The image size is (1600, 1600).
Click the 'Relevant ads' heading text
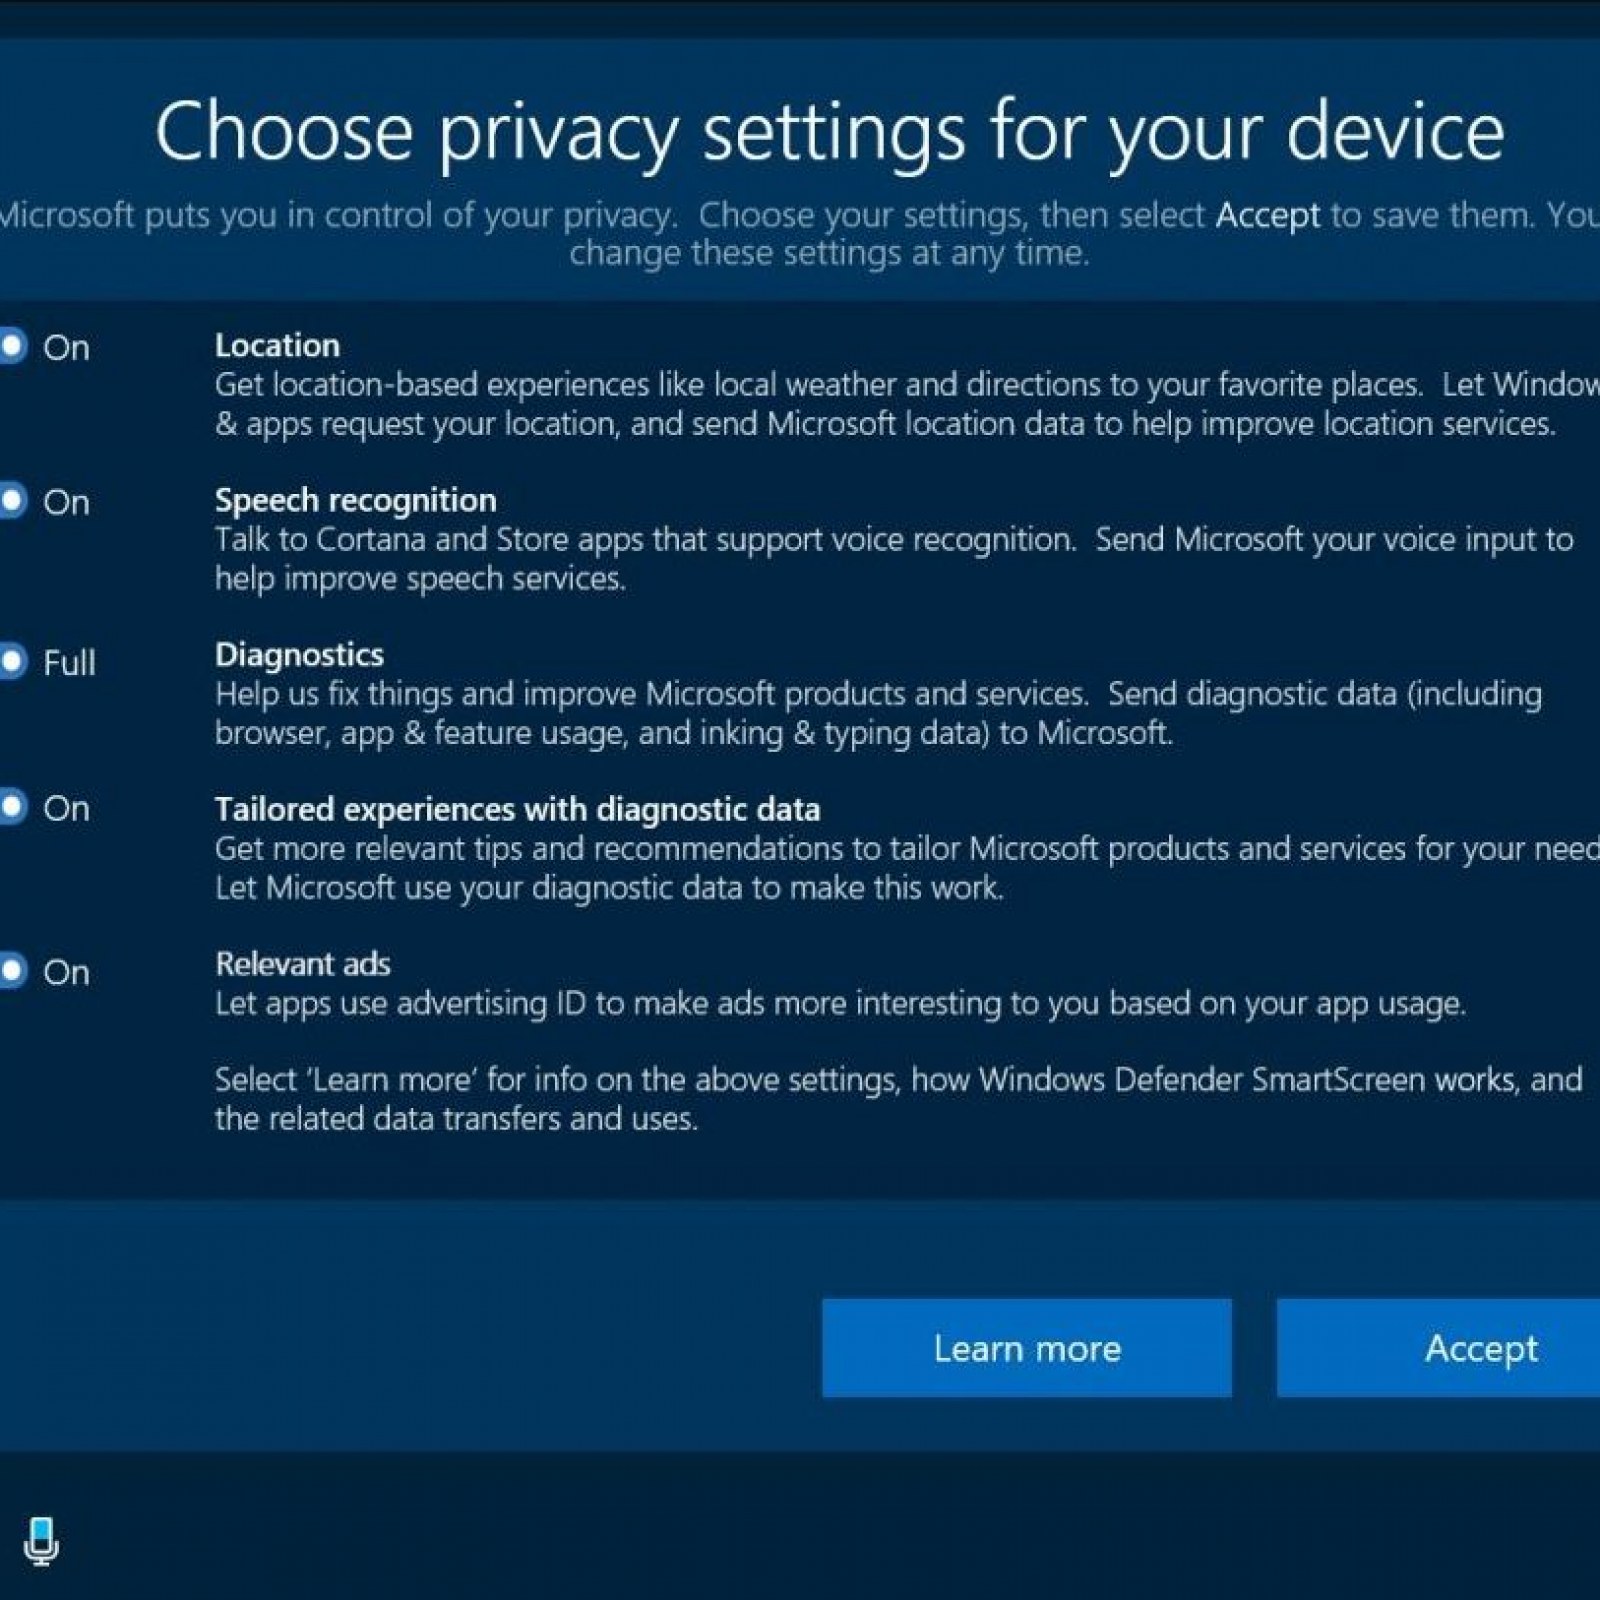coord(303,964)
